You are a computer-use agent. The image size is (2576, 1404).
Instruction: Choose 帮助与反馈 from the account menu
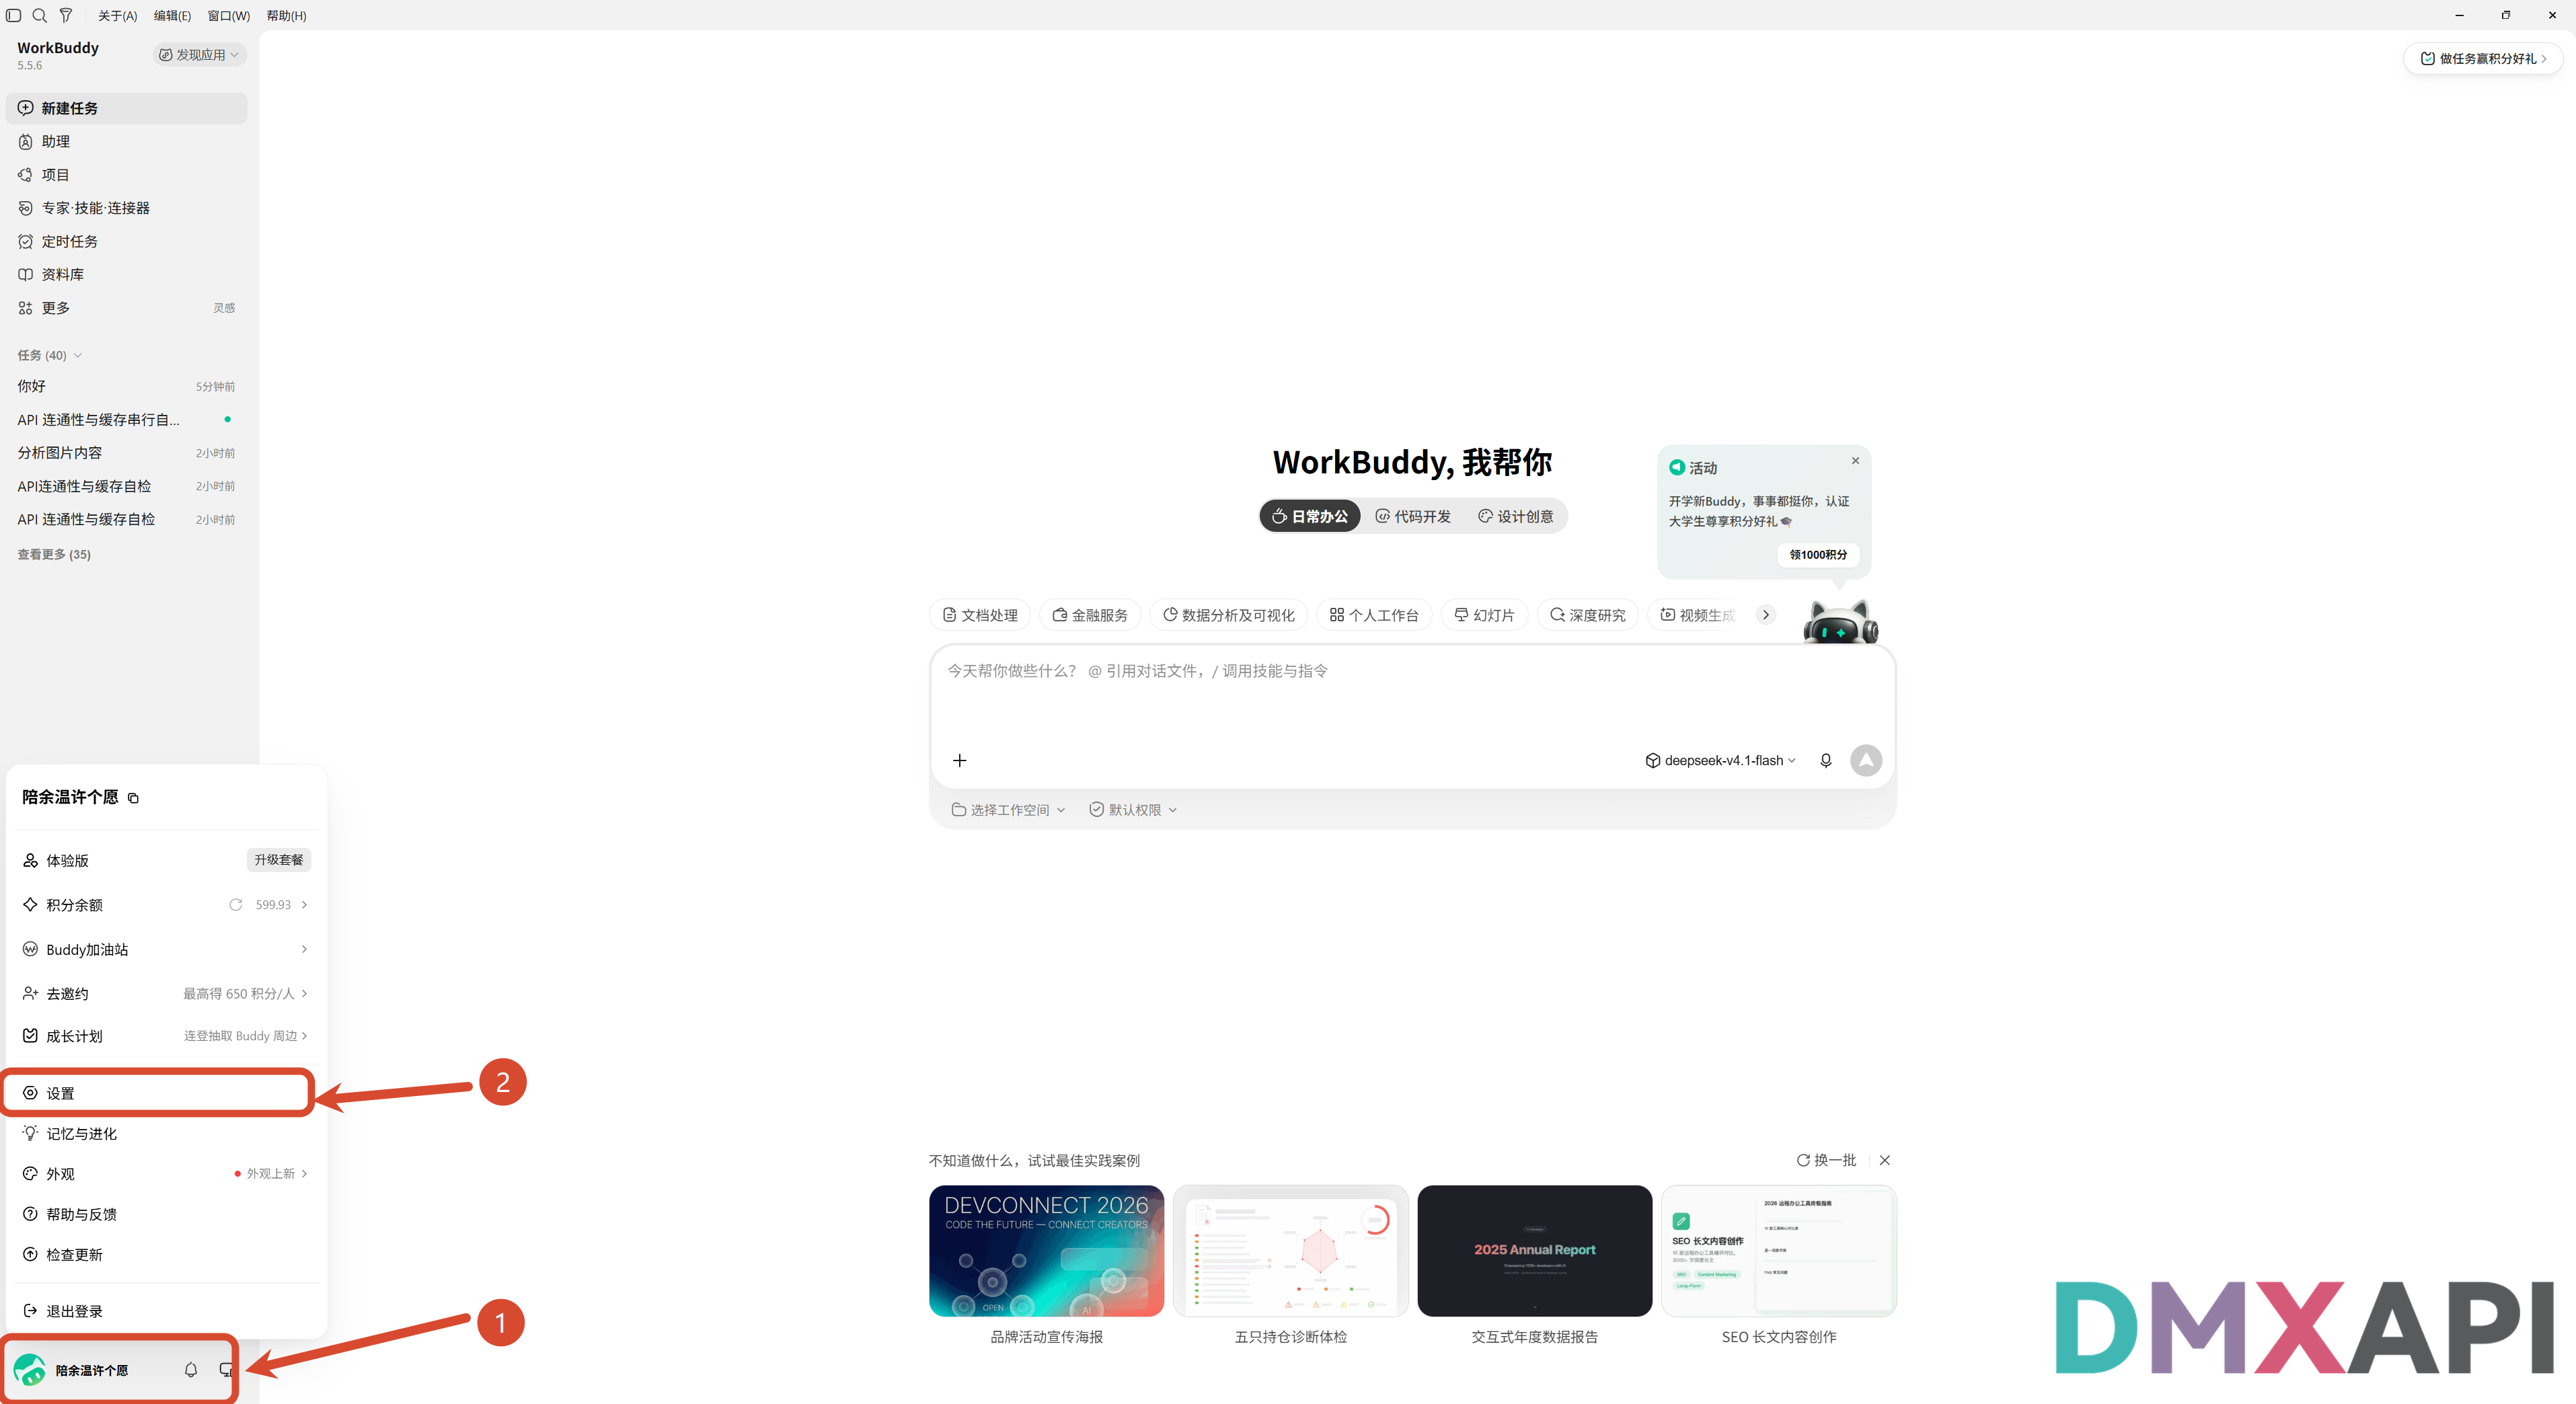click(165, 1214)
